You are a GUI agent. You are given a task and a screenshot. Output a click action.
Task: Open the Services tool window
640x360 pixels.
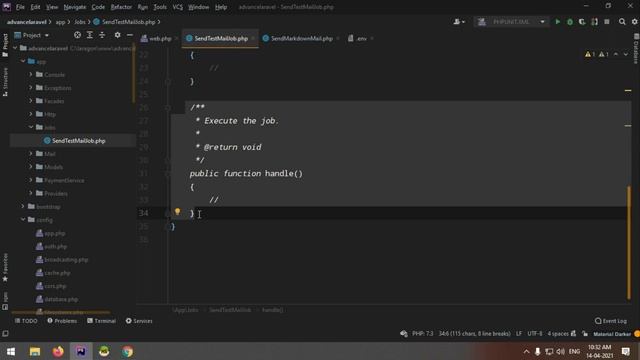tap(139, 321)
